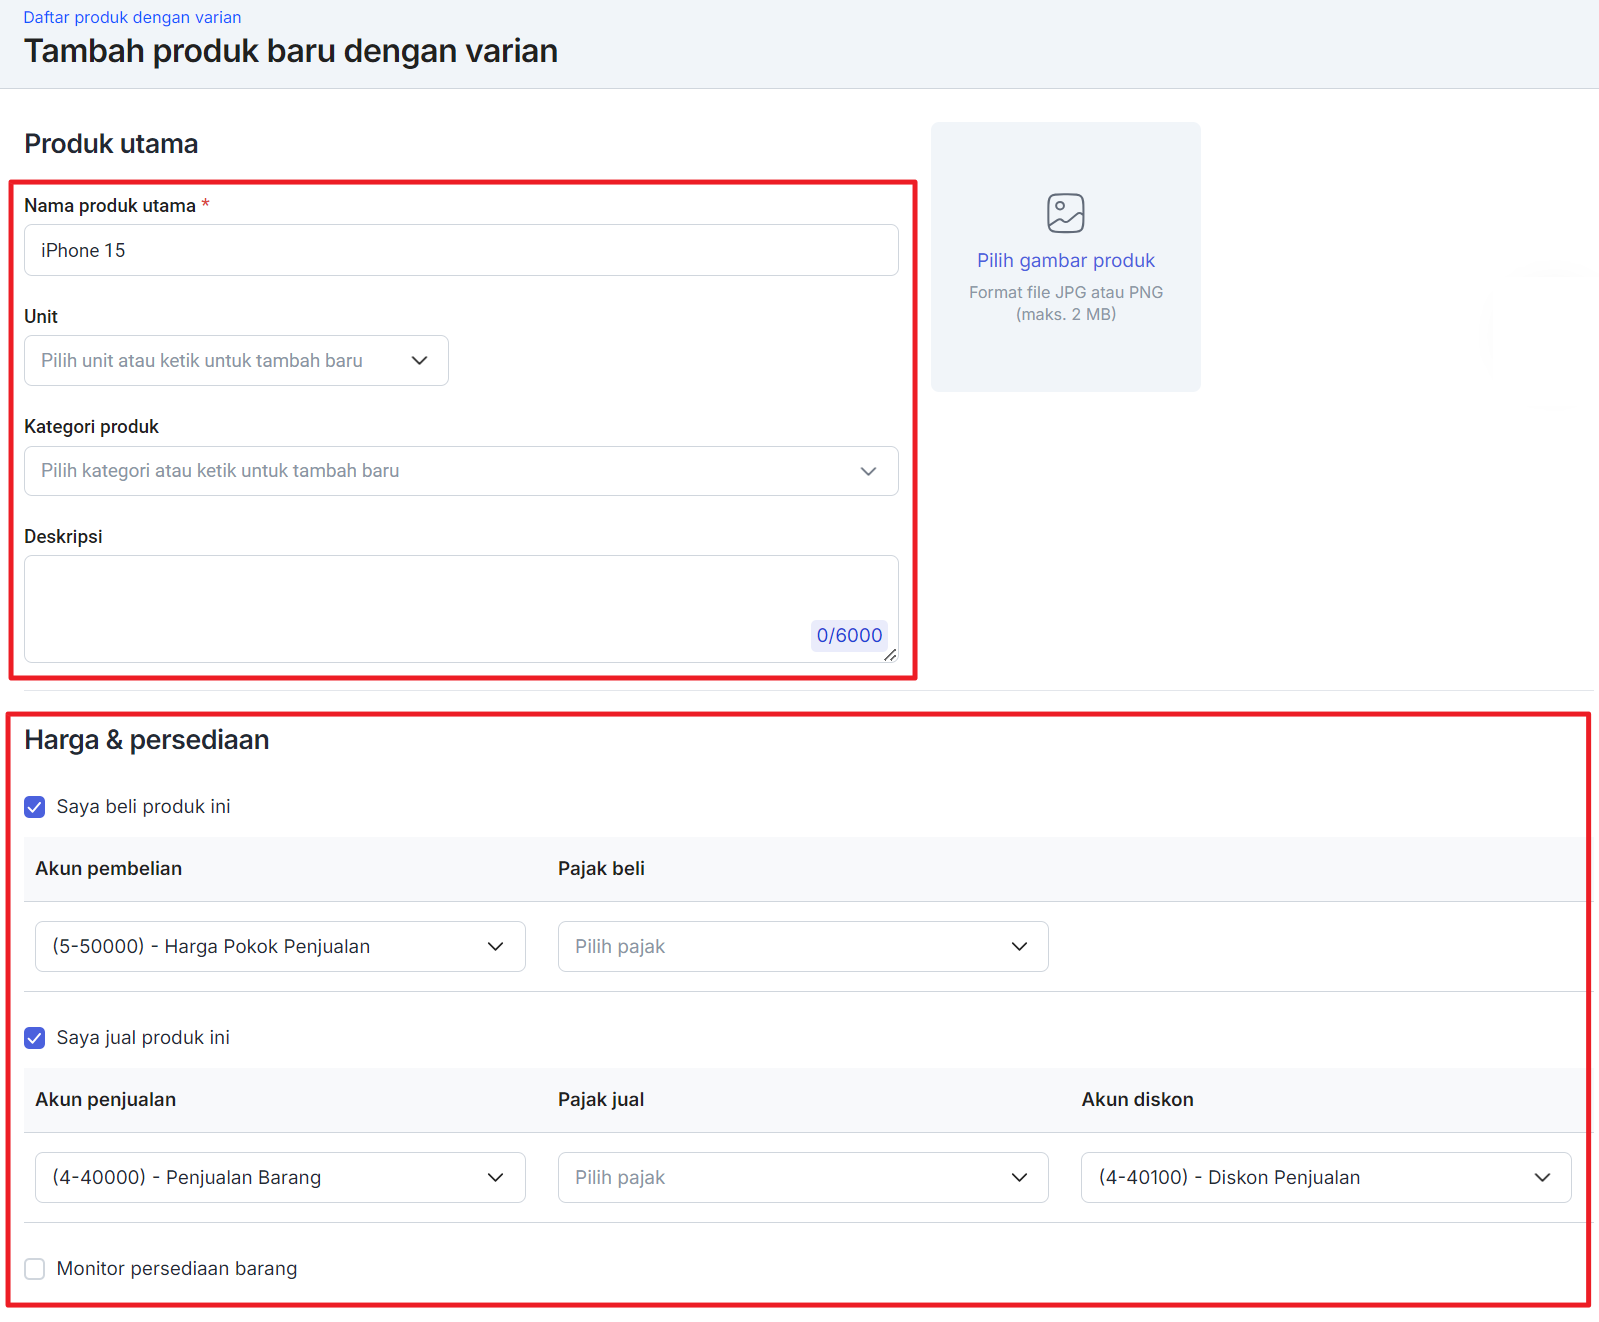Screen dimensions: 1599x1322
Task: Click the Akun diskon chevron arrow
Action: [x=1542, y=1178]
